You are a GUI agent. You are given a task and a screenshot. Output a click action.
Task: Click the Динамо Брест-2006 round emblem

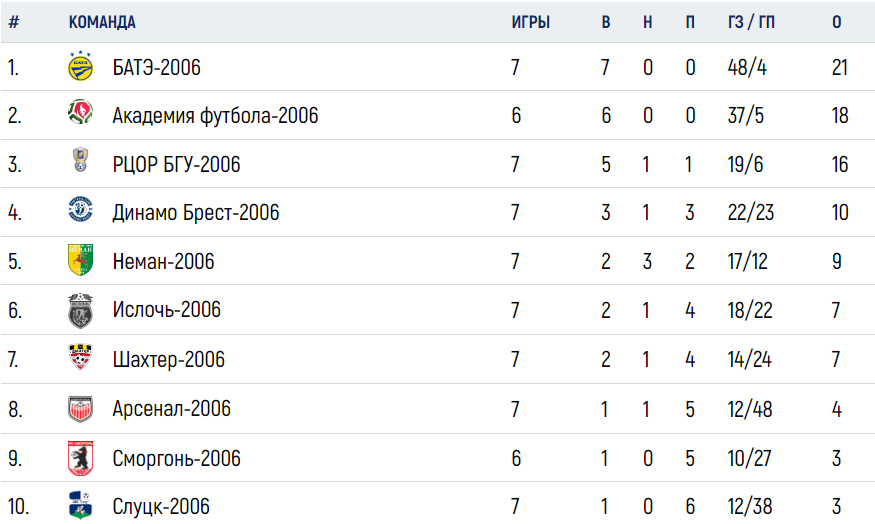[x=80, y=209]
